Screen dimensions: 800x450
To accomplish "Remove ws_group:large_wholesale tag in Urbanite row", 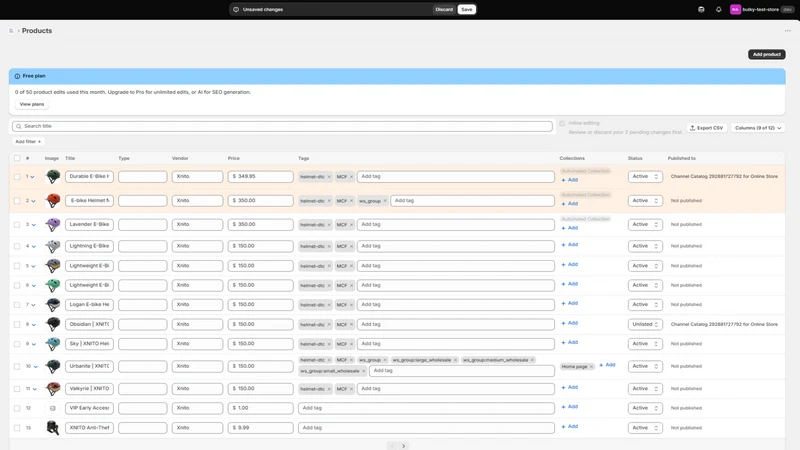I will pos(455,360).
